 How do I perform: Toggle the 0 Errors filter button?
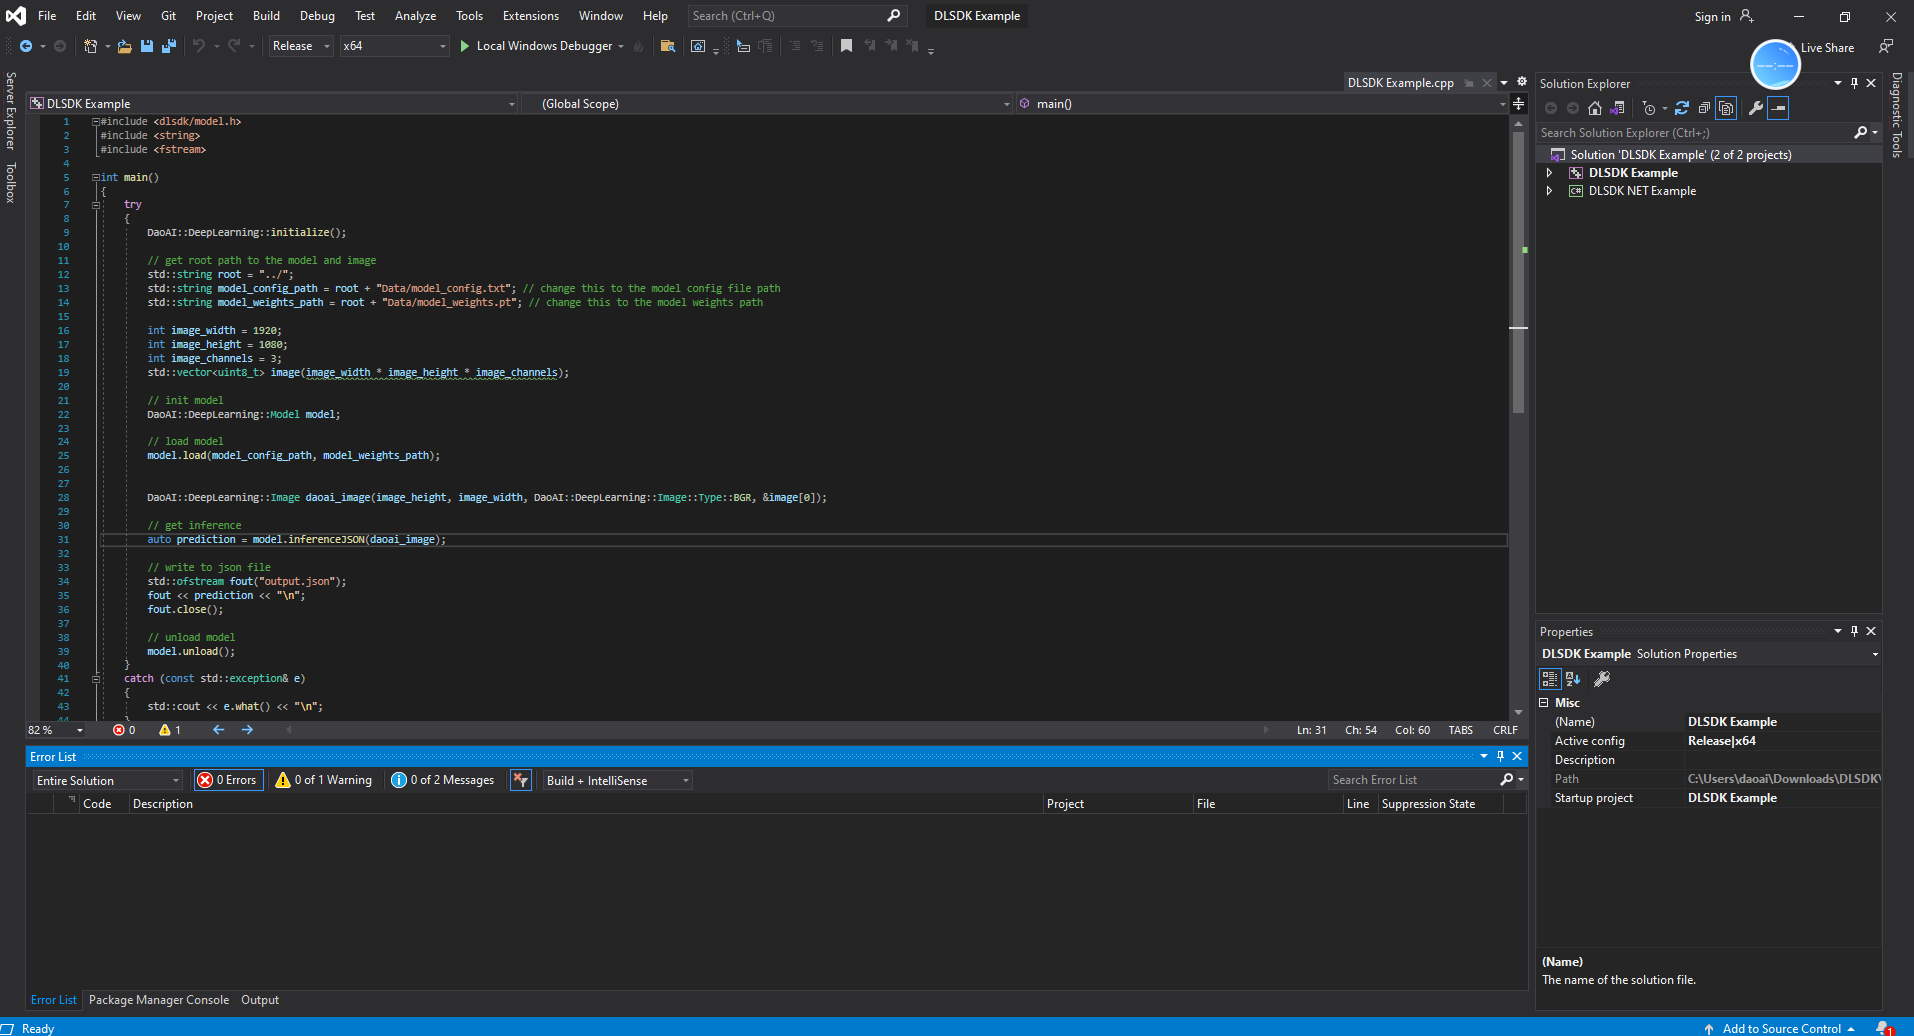(x=229, y=780)
